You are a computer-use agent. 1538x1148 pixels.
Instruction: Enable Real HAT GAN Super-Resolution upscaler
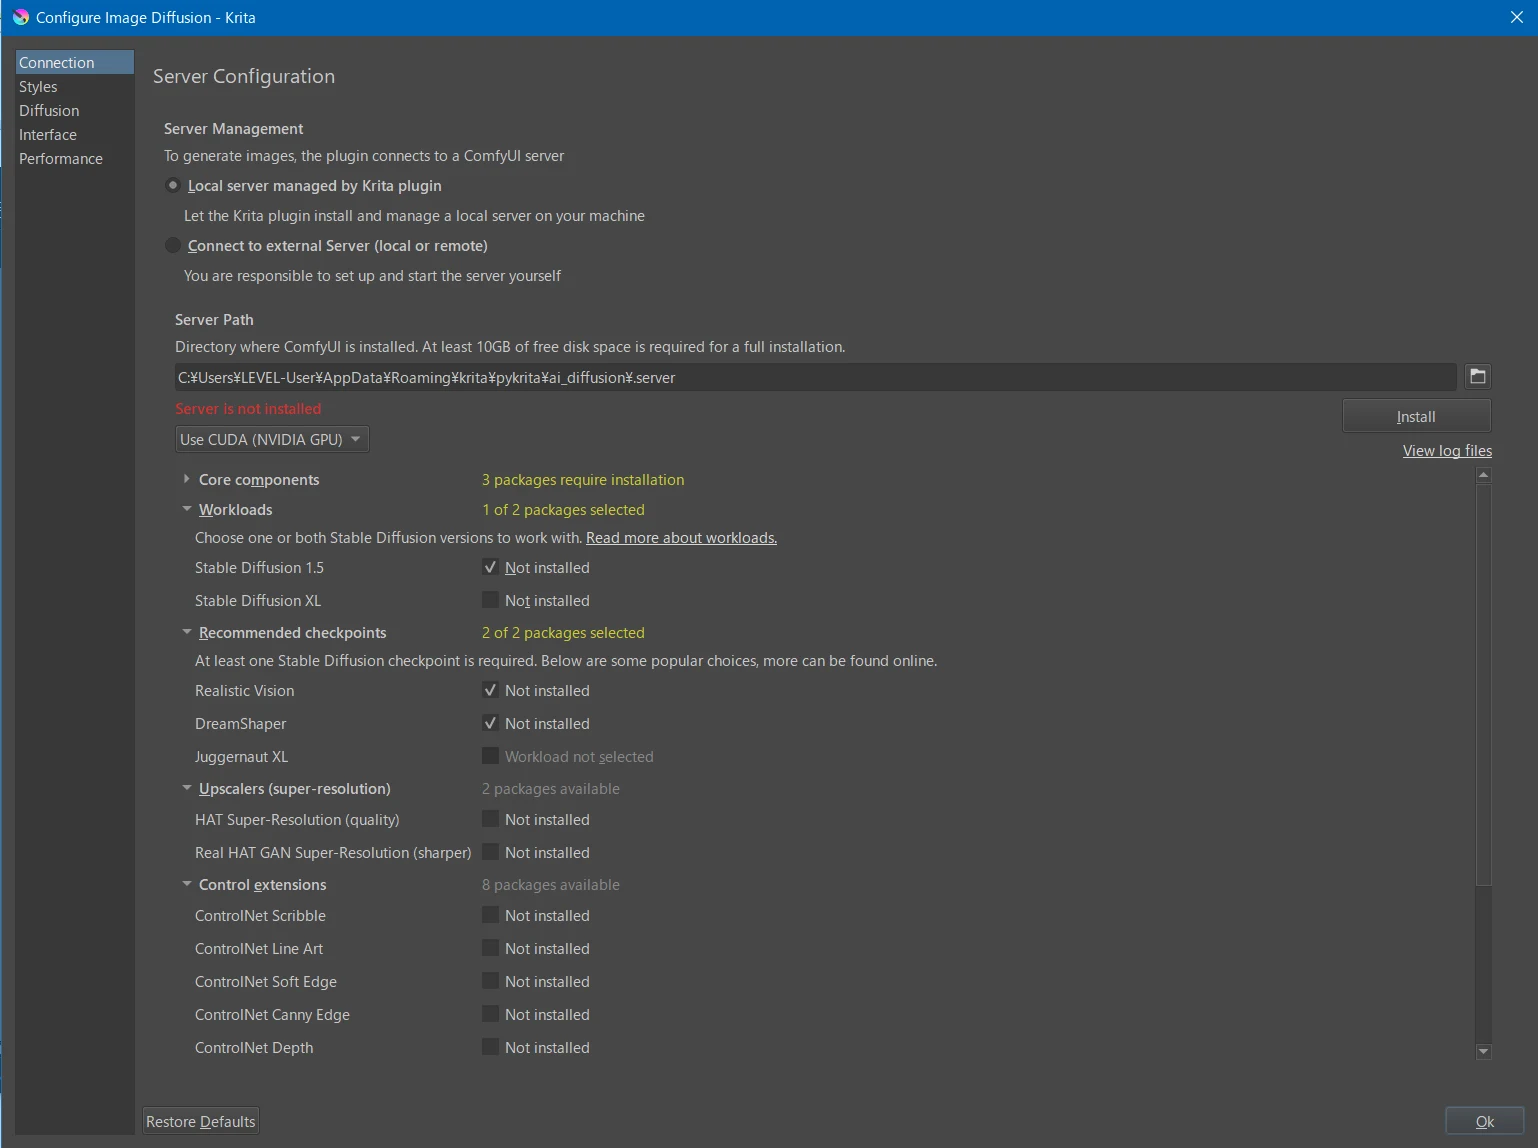click(490, 852)
